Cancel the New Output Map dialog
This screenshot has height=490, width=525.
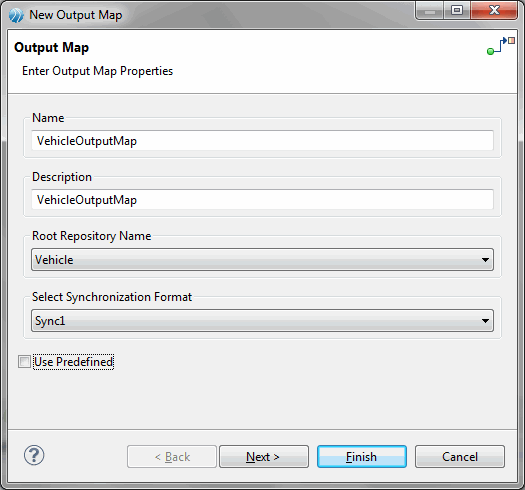point(460,457)
